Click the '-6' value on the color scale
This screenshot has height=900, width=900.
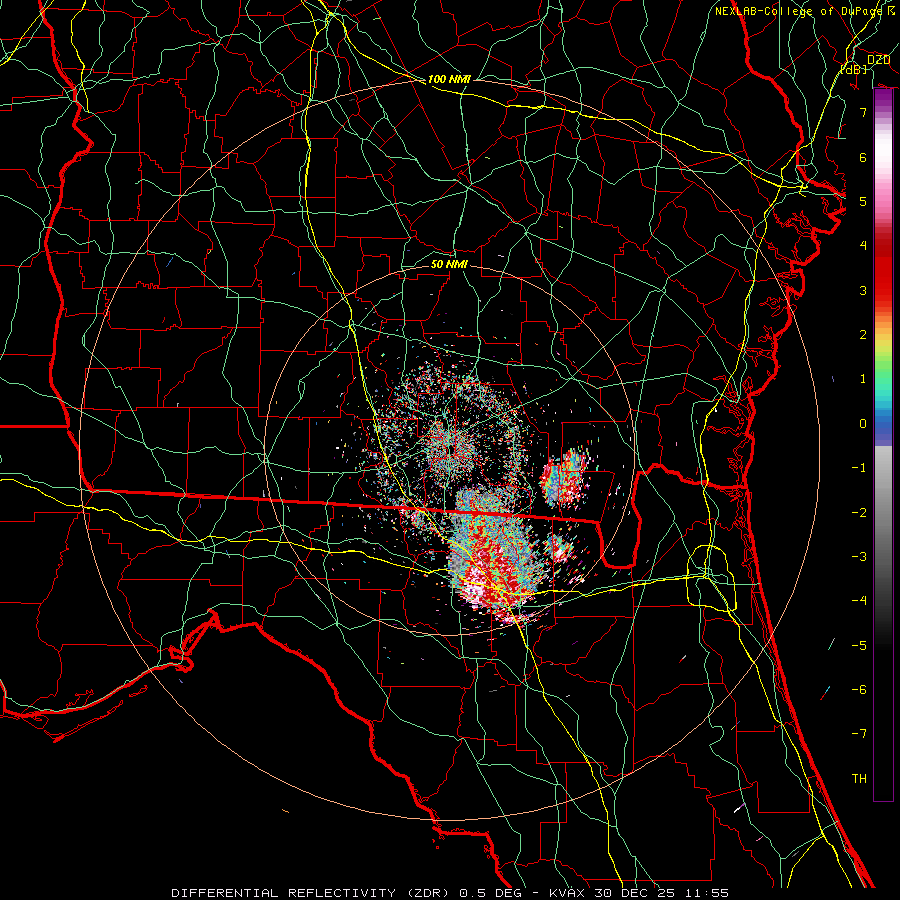tap(859, 690)
